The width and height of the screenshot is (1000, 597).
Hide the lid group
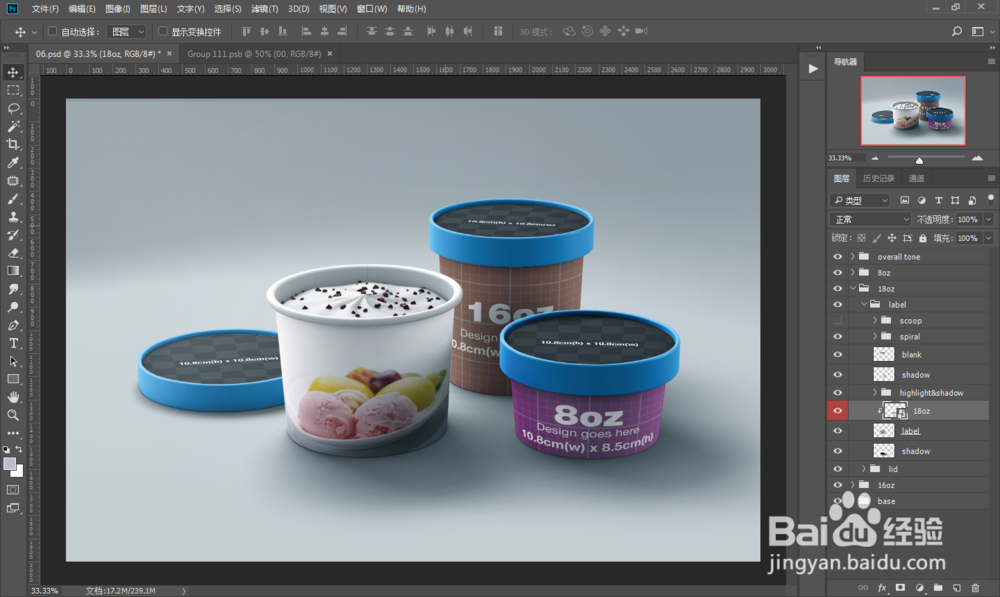pos(837,469)
